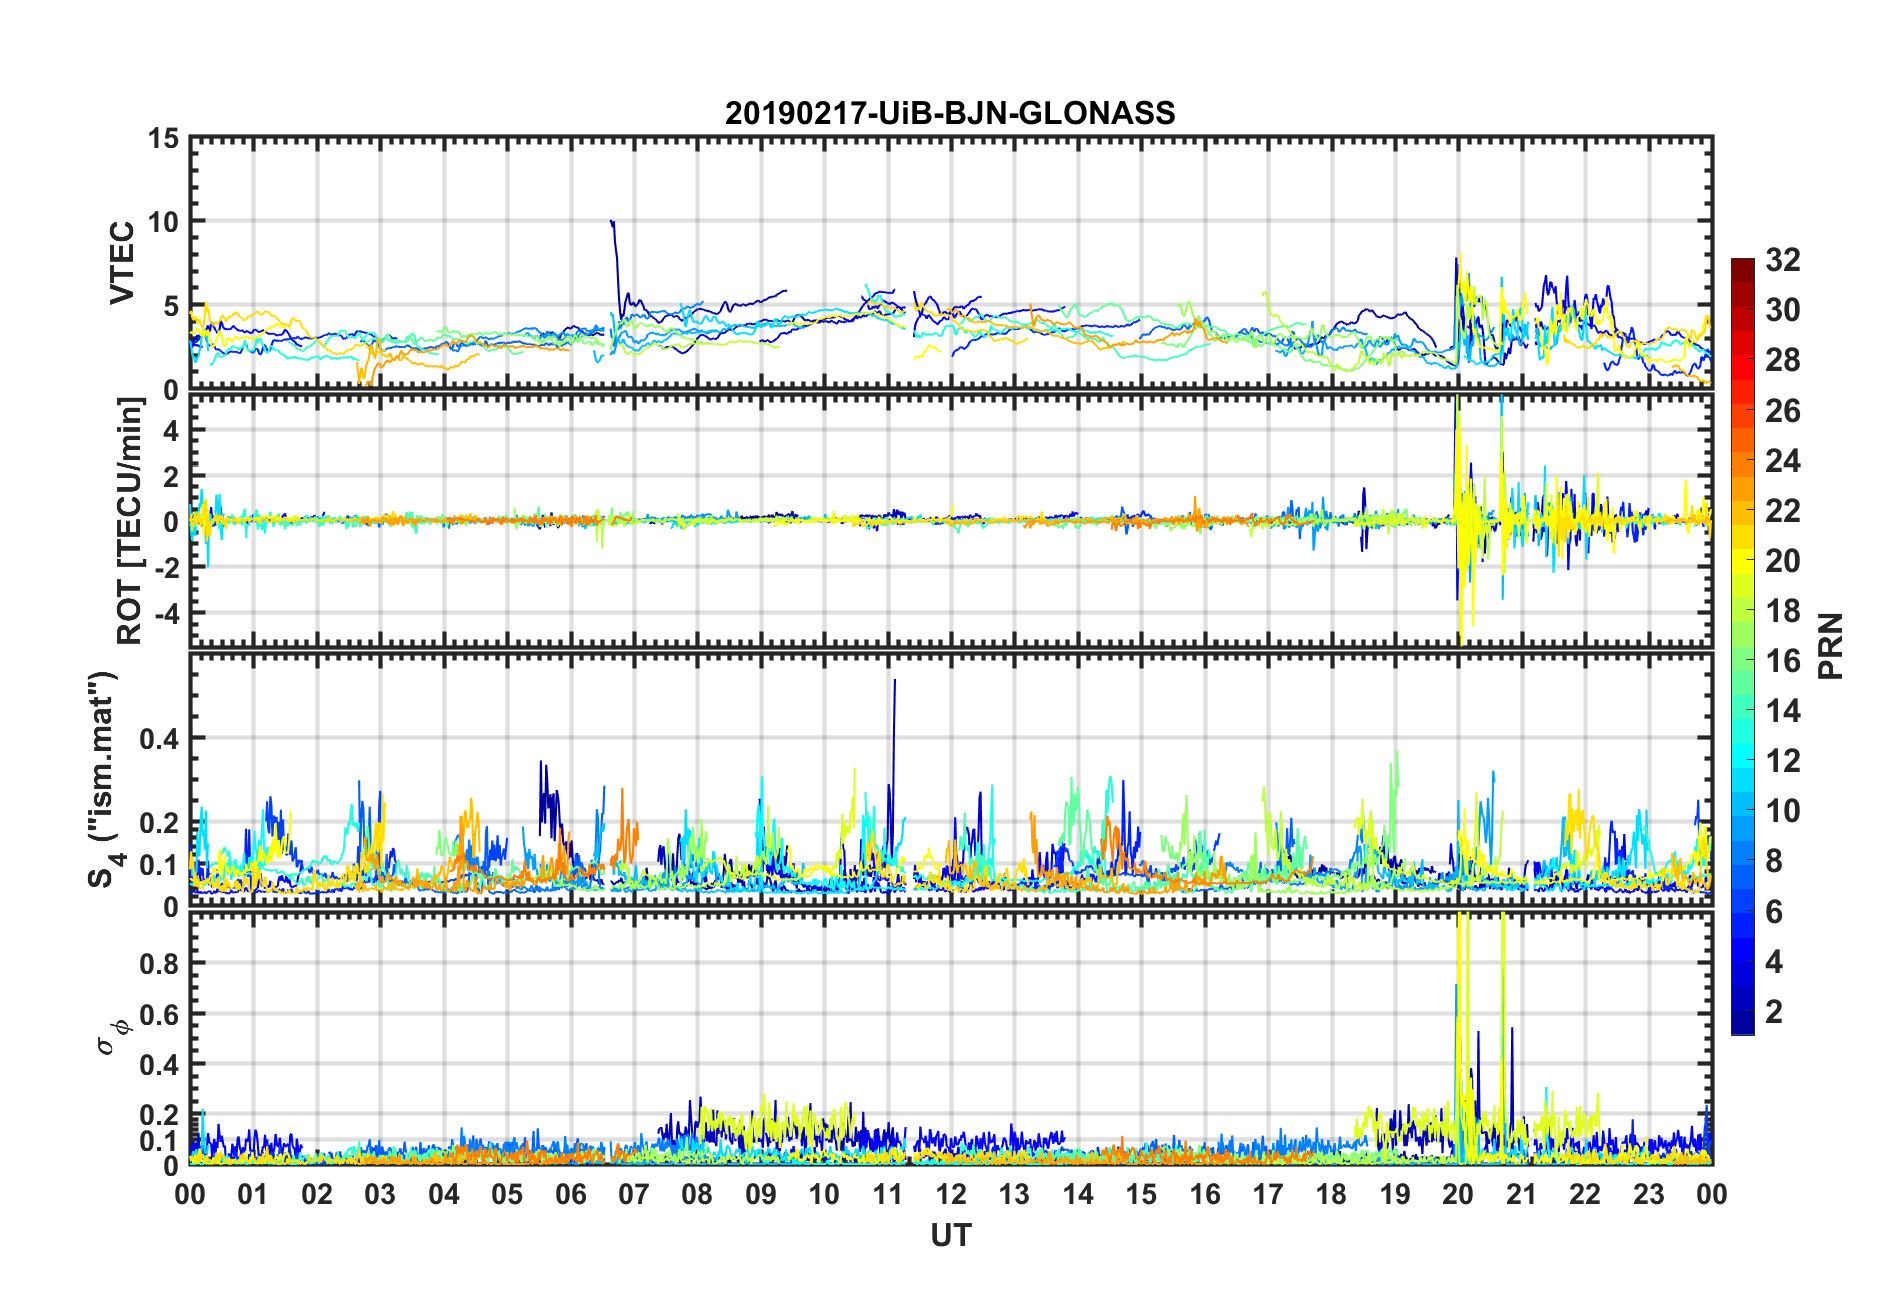
Task: Select the 30 label on the PRN colorbar
Action: tap(1783, 310)
